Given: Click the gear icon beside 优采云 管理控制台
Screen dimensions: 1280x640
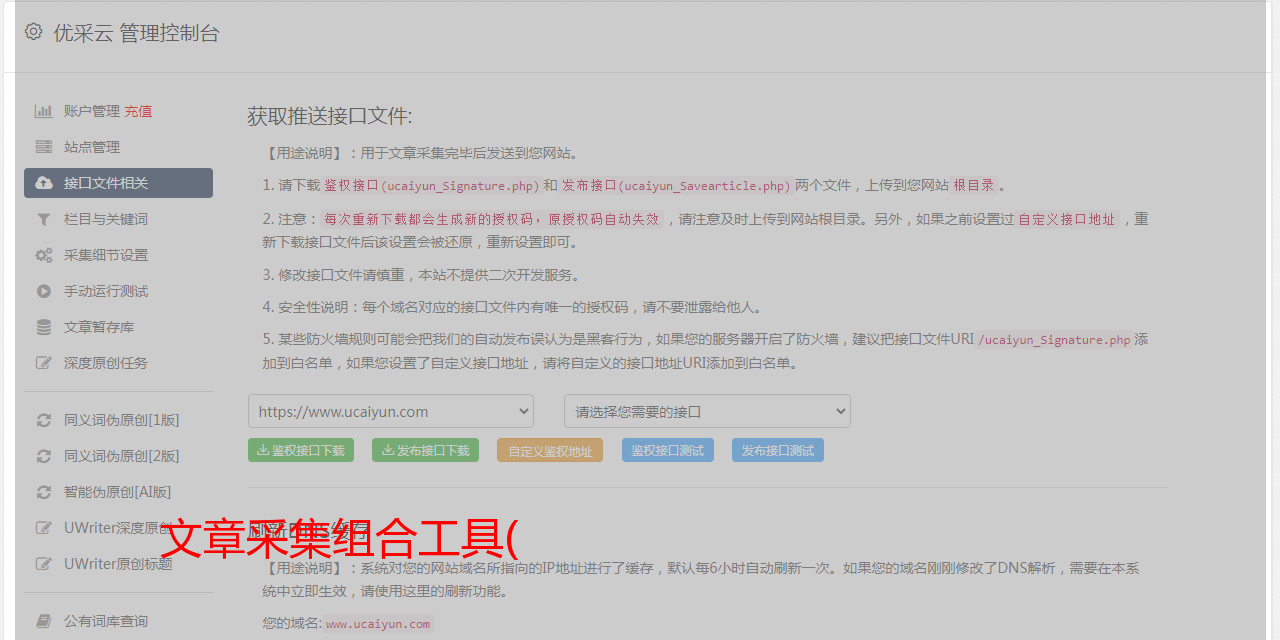Looking at the screenshot, I should (33, 32).
